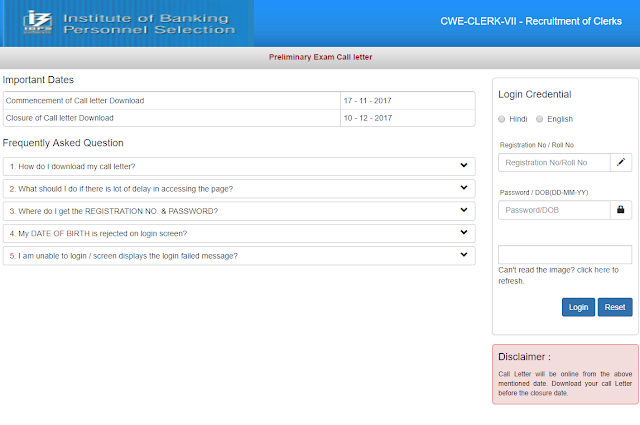
Task: Expand the chevron for FAQ 1 about downloading the call letter
Action: pyautogui.click(x=464, y=165)
